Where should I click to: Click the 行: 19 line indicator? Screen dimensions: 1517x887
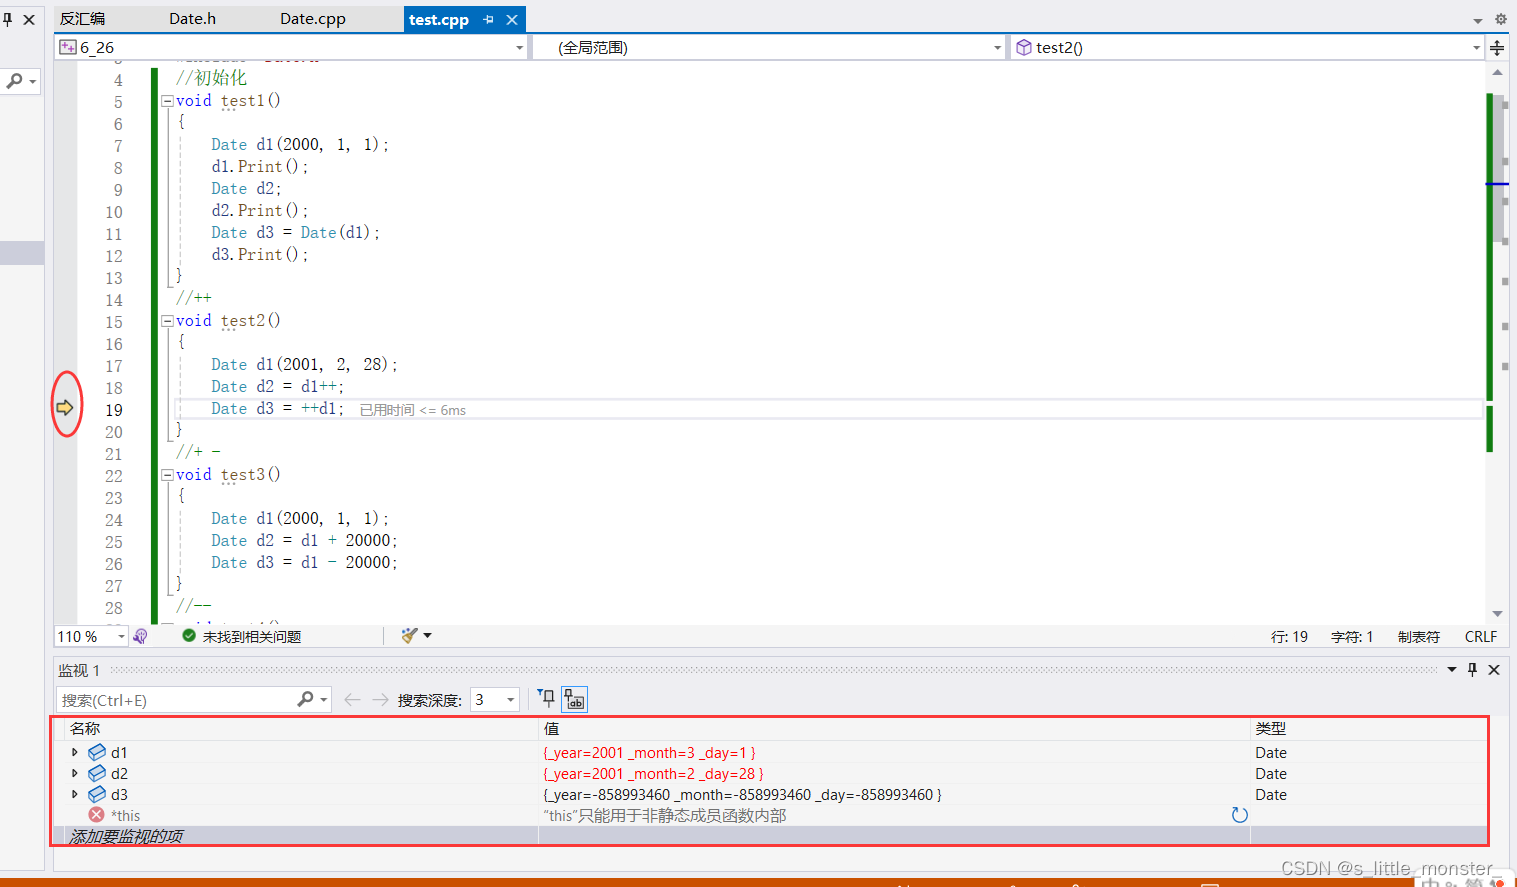pos(1289,637)
